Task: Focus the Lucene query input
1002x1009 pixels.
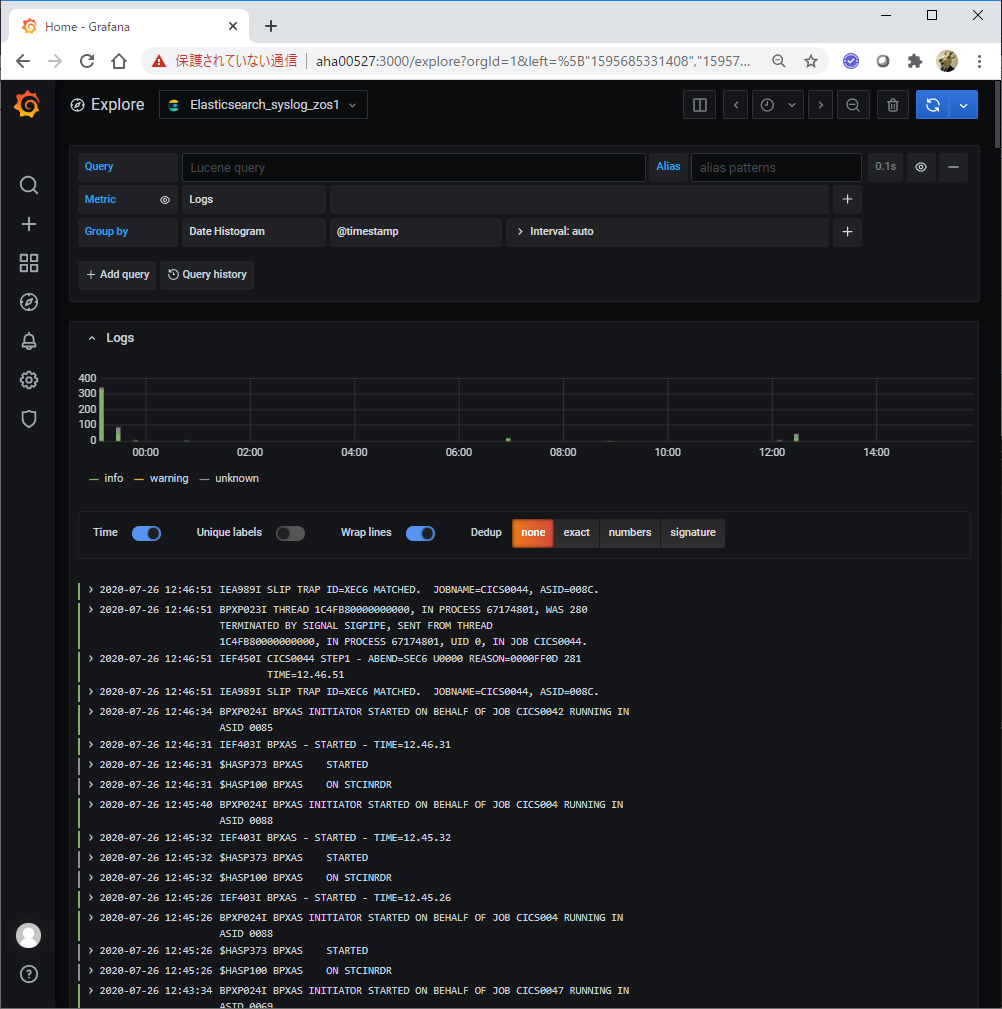Action: click(414, 167)
